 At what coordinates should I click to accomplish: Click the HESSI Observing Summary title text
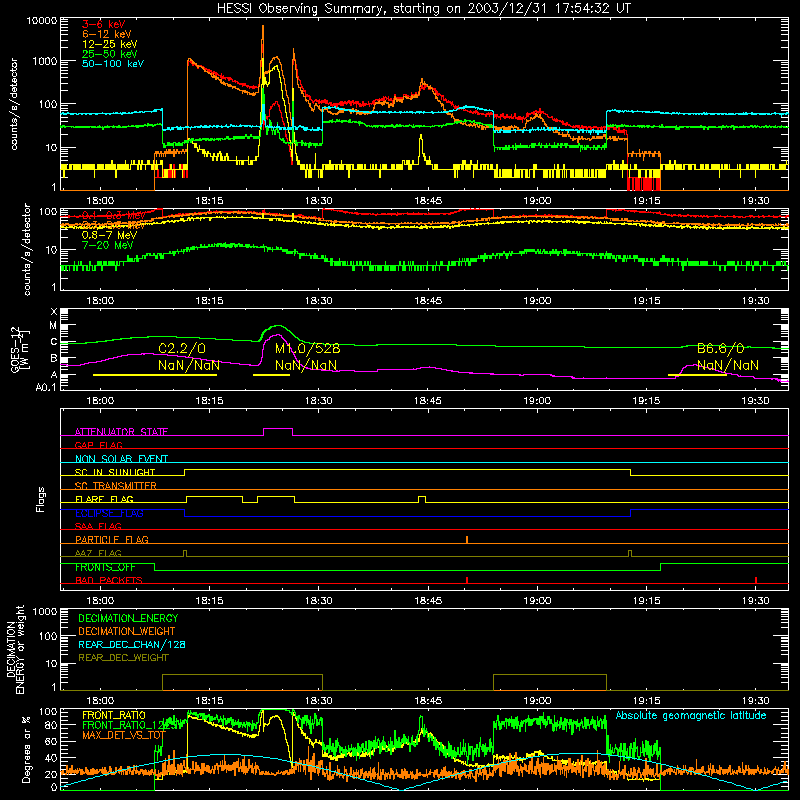424,8
